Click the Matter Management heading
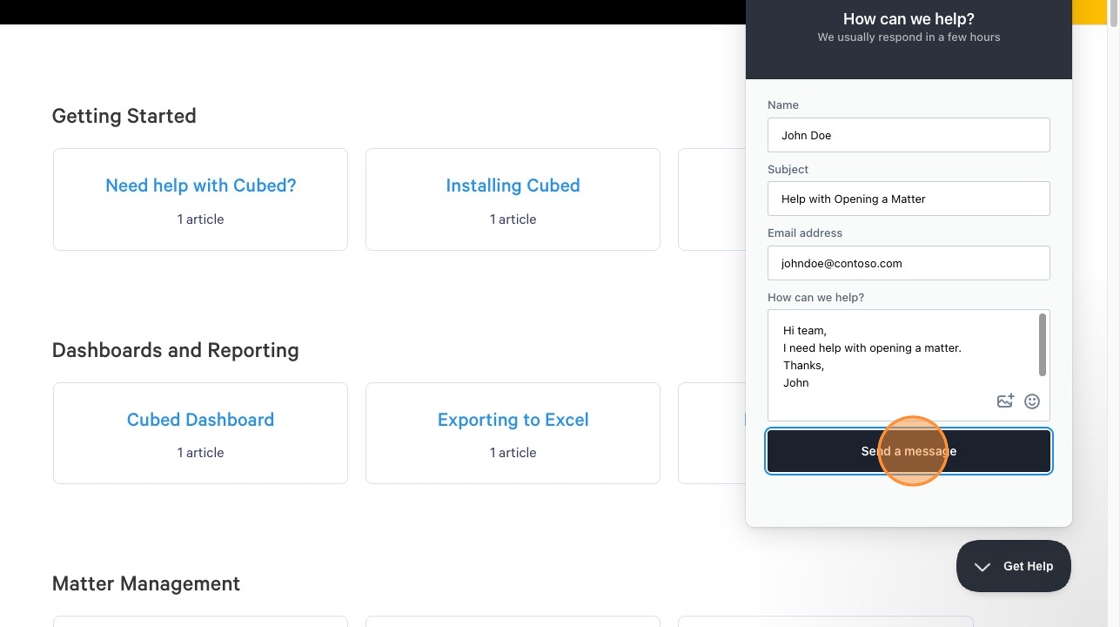 (x=146, y=583)
